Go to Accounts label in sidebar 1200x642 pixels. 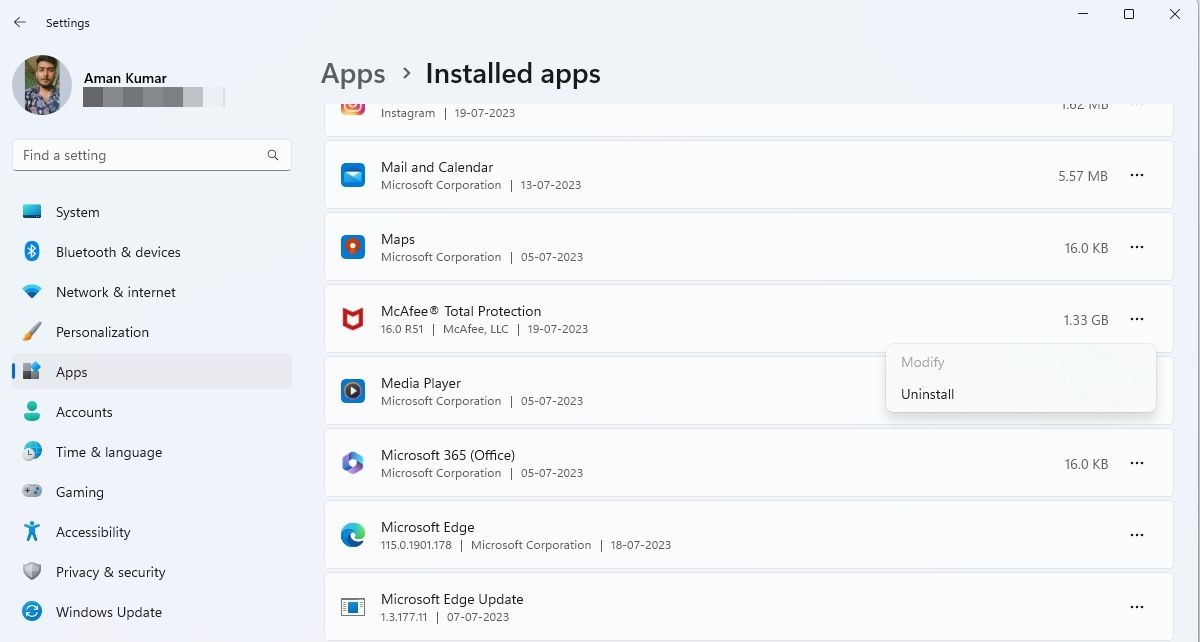[x=84, y=412]
